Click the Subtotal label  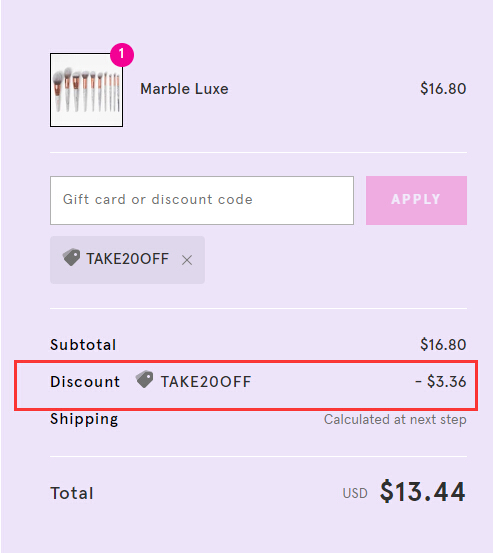click(x=83, y=345)
